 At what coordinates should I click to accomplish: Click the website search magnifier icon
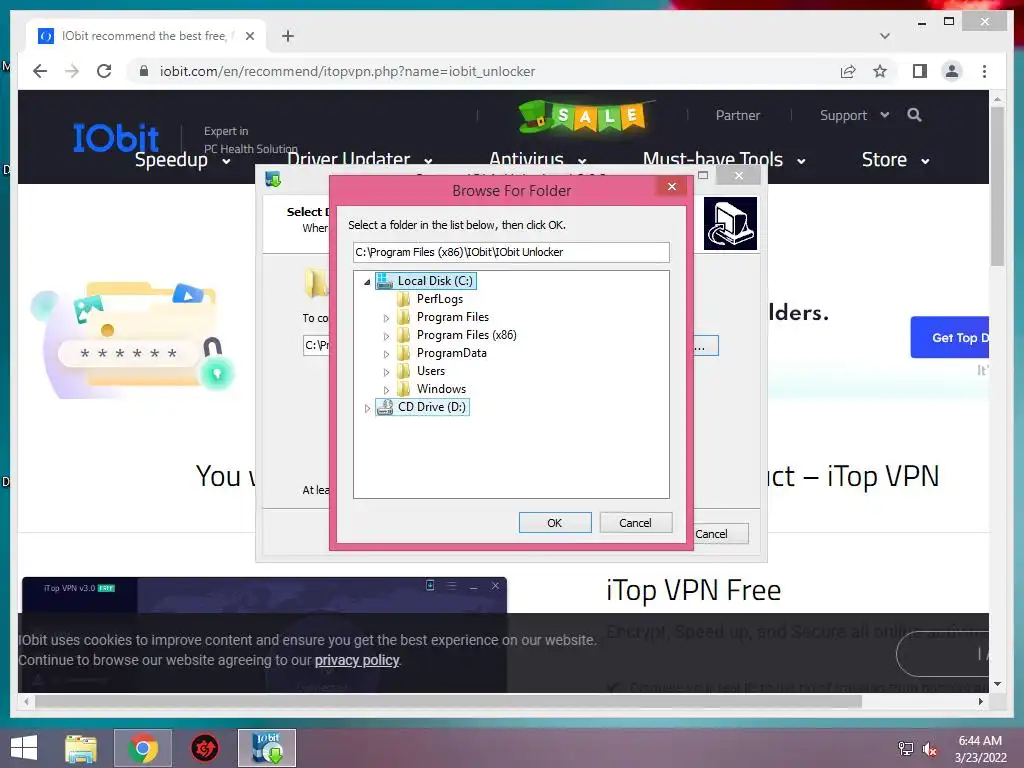click(914, 115)
